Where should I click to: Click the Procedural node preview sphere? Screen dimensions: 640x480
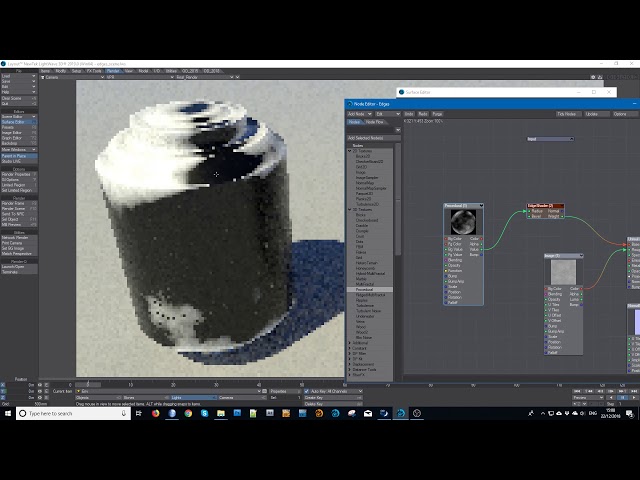(463, 222)
